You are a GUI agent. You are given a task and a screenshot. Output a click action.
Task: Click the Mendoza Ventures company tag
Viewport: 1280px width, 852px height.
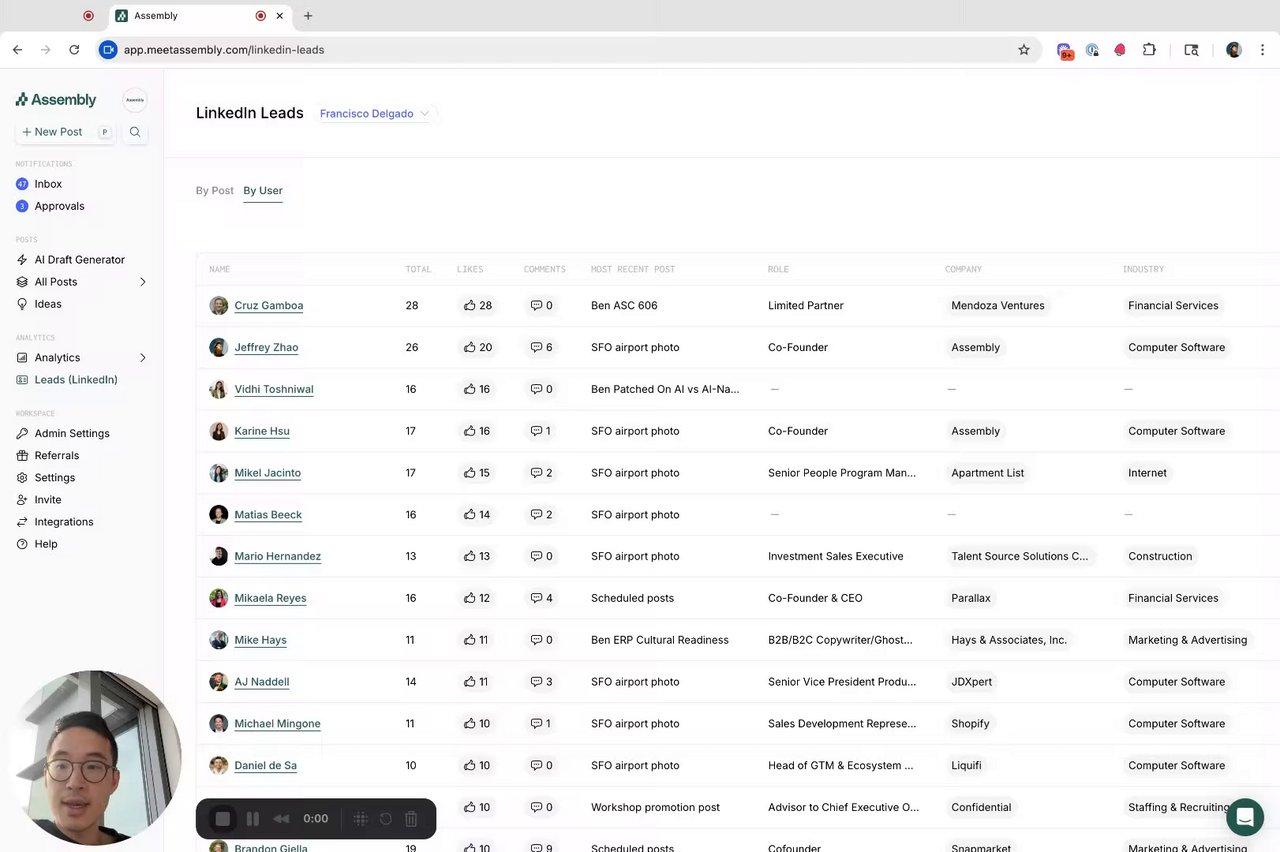[998, 306]
